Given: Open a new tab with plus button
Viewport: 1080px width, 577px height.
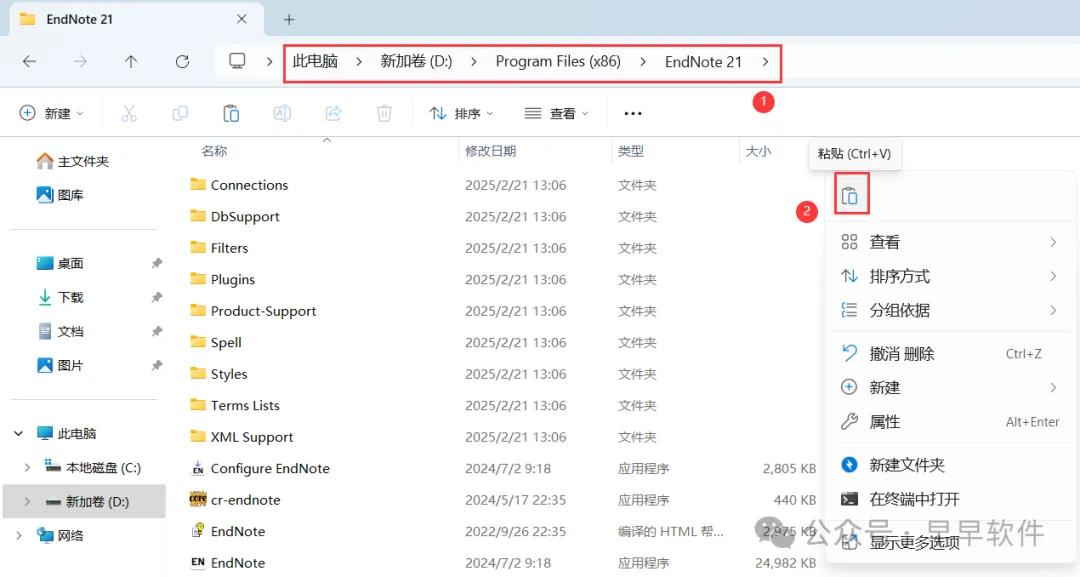Looking at the screenshot, I should point(289,20).
